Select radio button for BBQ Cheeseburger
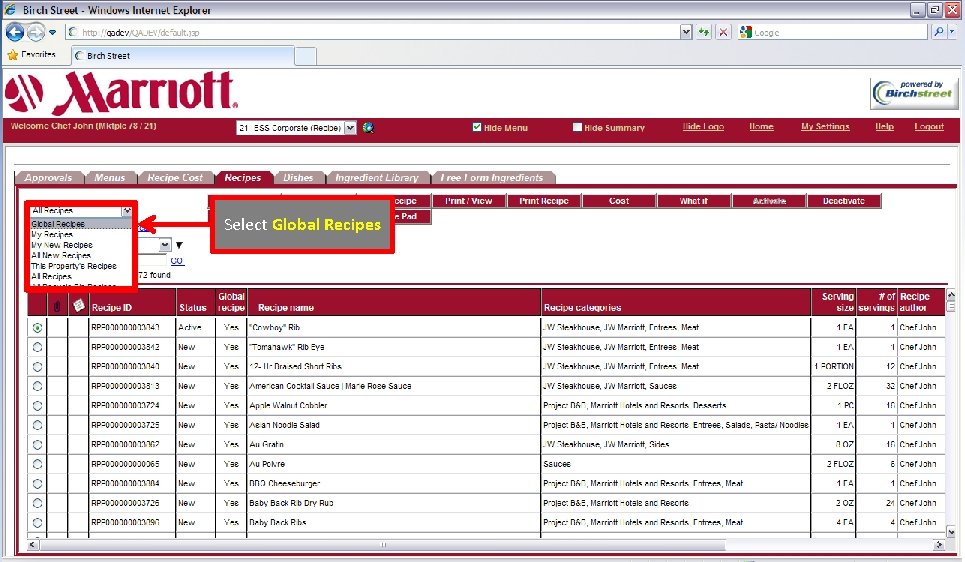Screen dimensions: 965x562 tap(38, 484)
